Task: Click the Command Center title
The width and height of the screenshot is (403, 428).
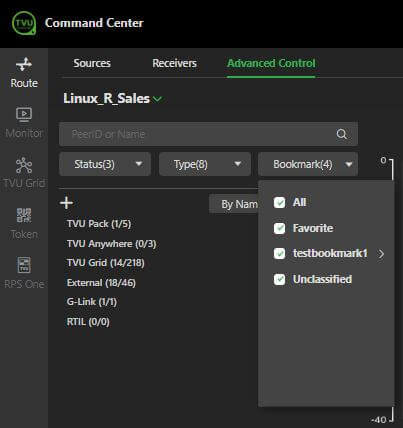Action: [94, 23]
